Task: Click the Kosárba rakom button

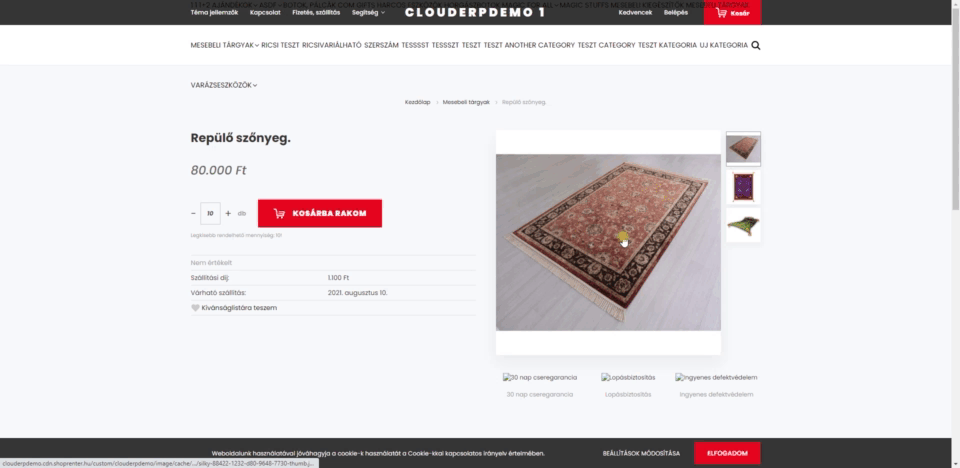Action: coord(320,213)
